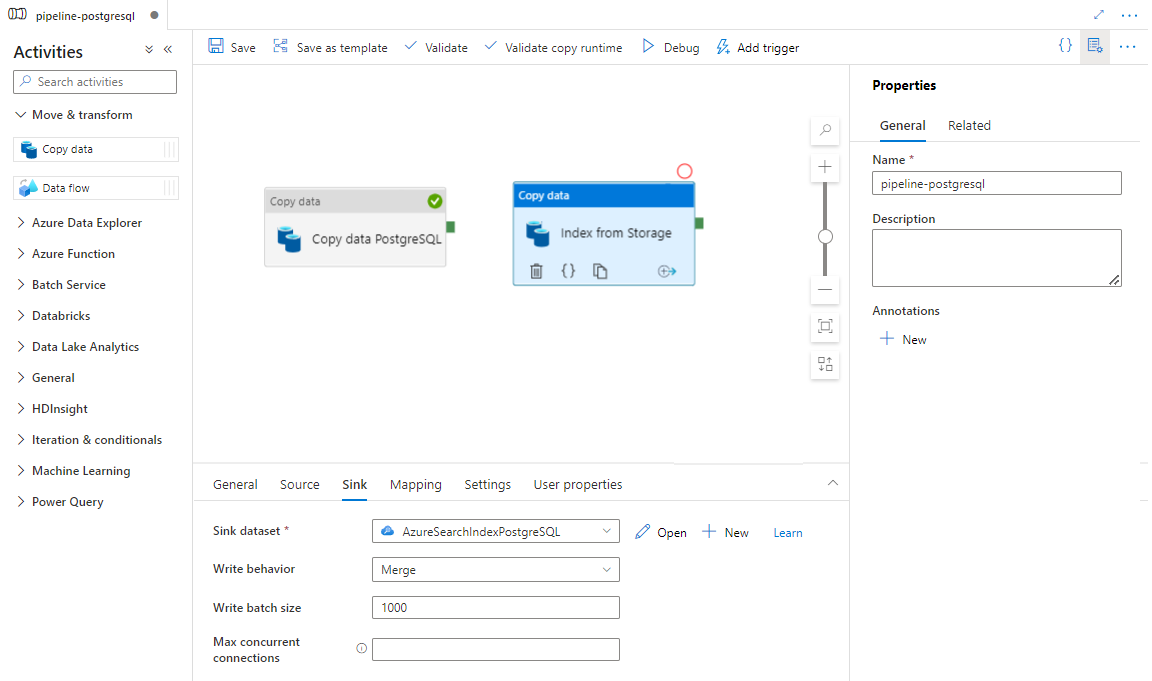Click Save as template button
The height and width of the screenshot is (681, 1152).
tap(330, 47)
